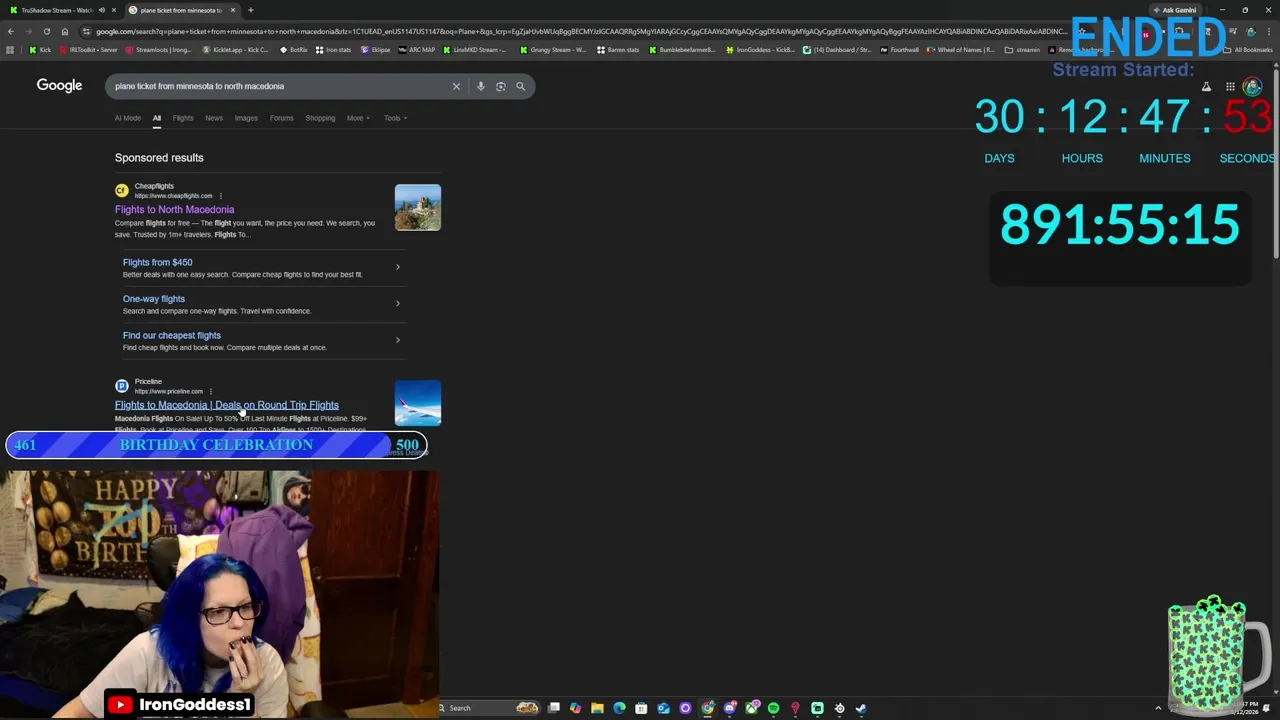Open the Cheapflights ad thumbnail image
1280x720 pixels.
pos(417,207)
